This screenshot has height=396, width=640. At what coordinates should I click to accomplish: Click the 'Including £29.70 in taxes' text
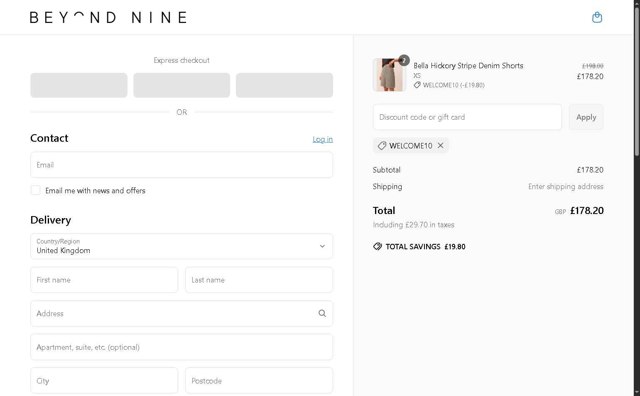pyautogui.click(x=413, y=225)
